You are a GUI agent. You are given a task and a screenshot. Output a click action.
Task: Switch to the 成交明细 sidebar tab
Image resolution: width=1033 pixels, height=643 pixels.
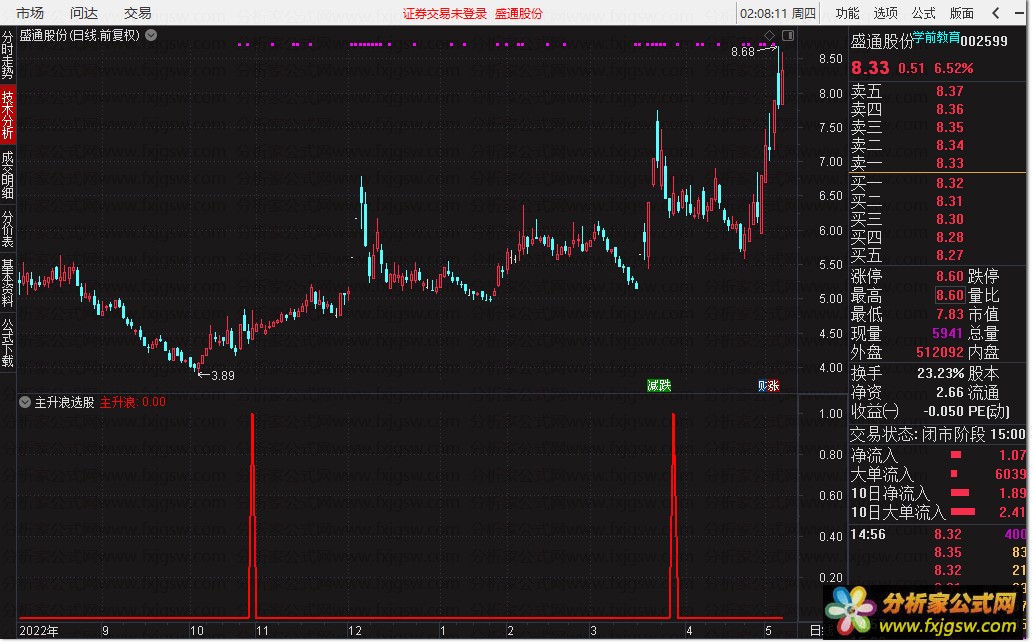[x=8, y=175]
